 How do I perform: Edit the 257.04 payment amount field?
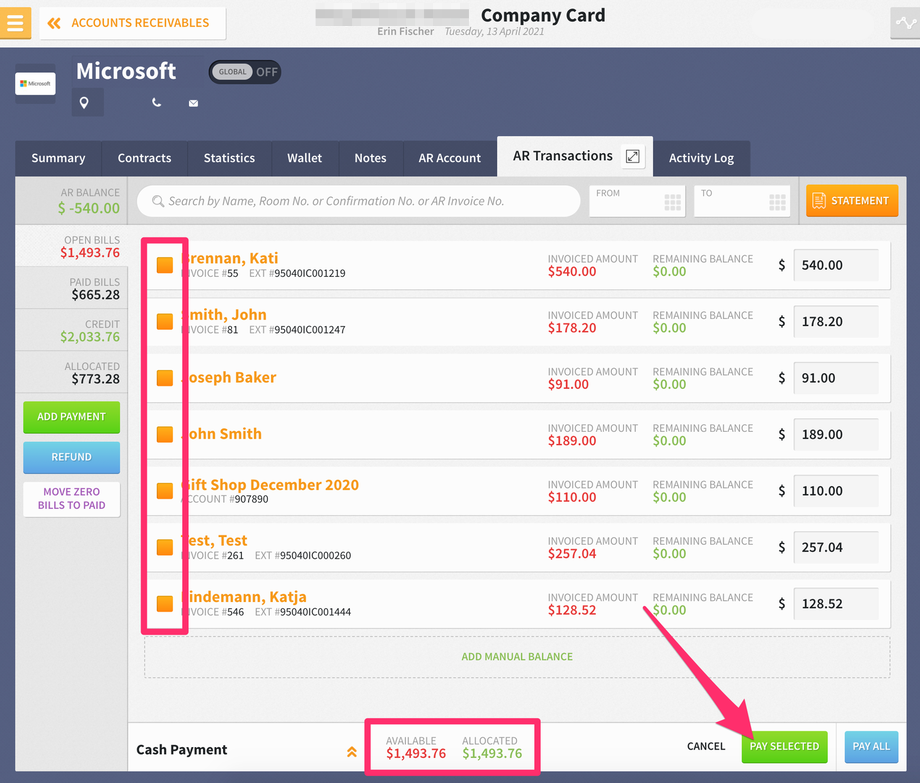click(836, 547)
